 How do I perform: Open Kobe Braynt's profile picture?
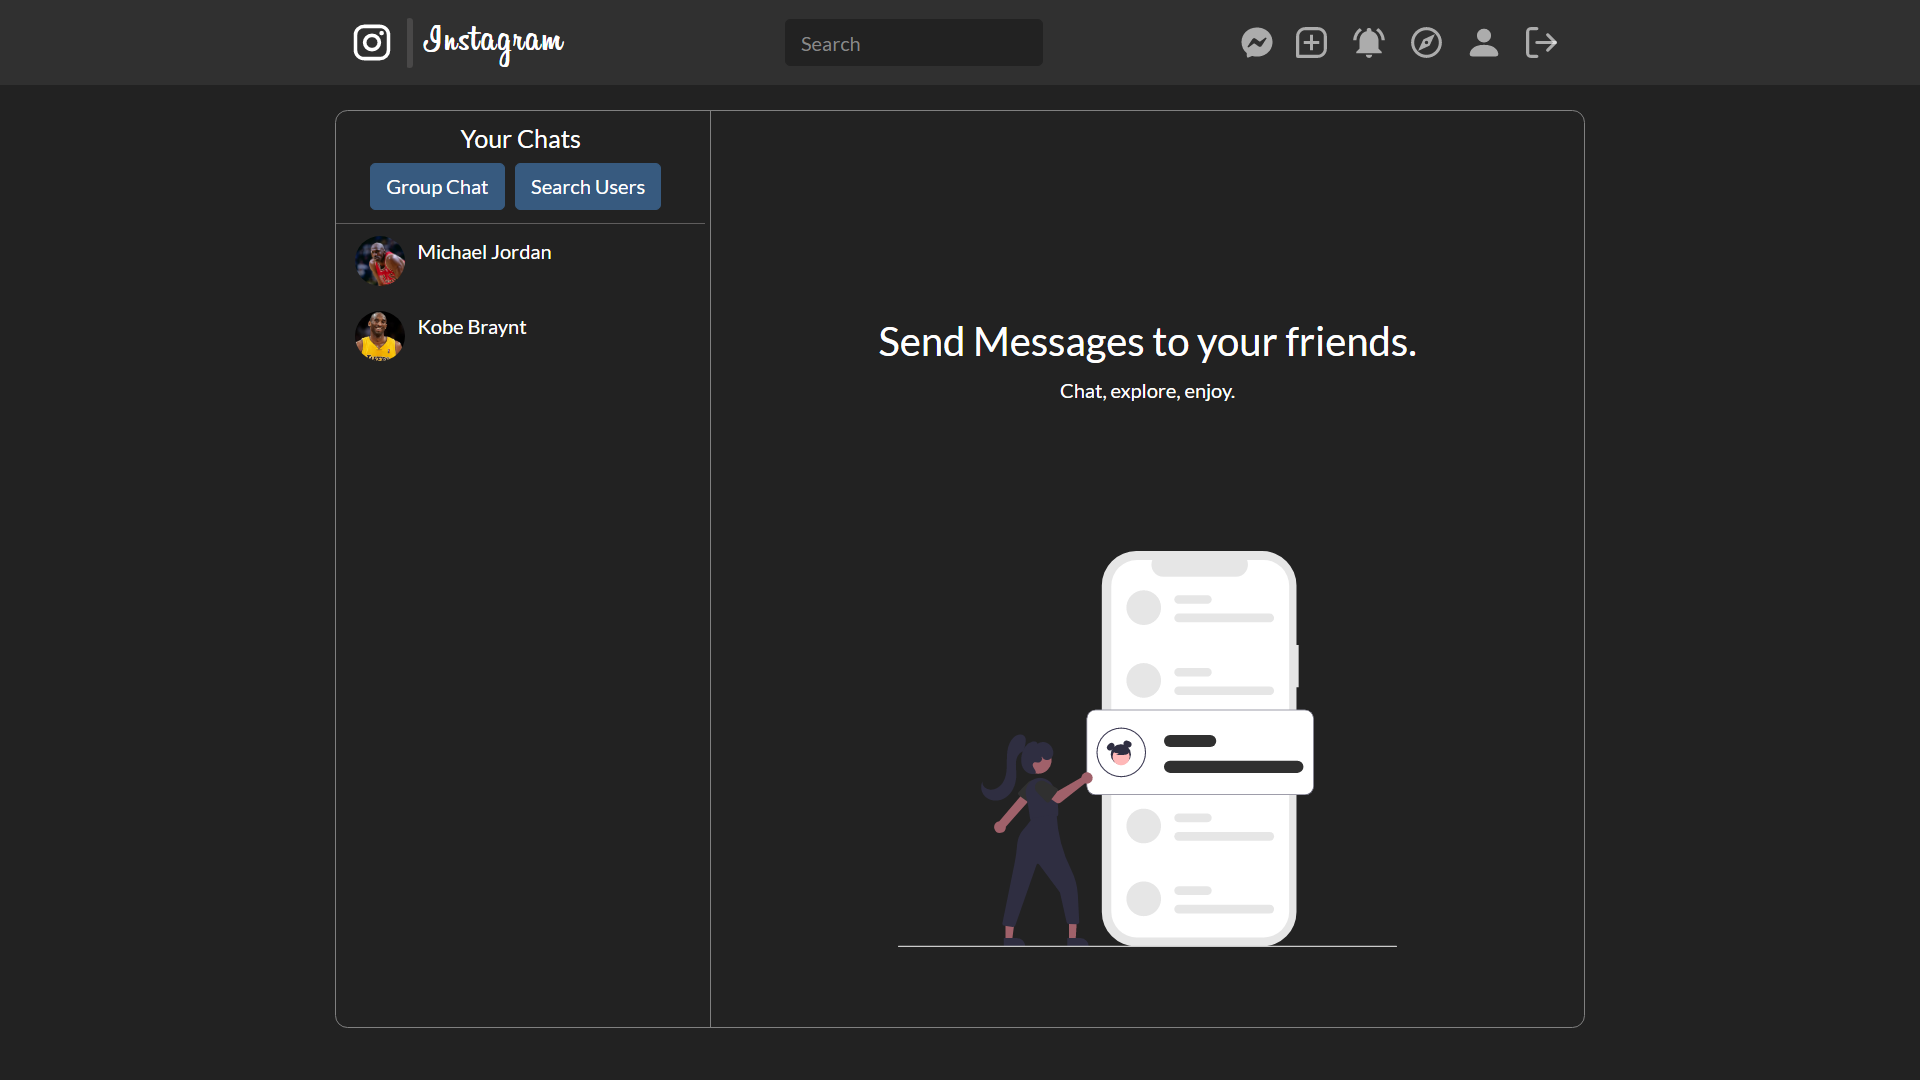[x=380, y=336]
